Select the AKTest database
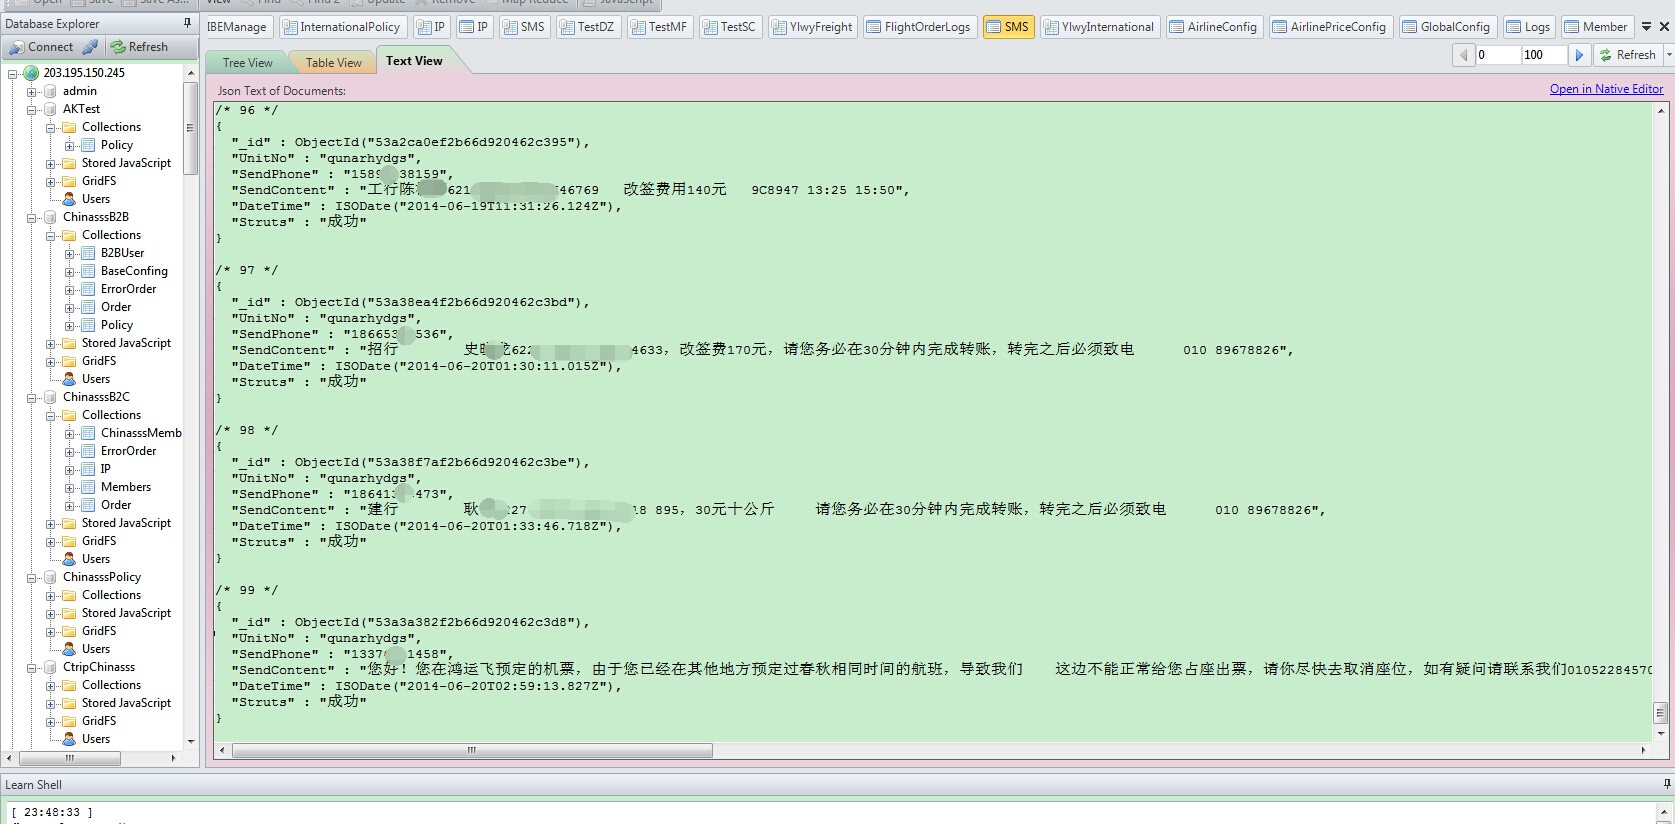The height and width of the screenshot is (824, 1675). click(81, 109)
